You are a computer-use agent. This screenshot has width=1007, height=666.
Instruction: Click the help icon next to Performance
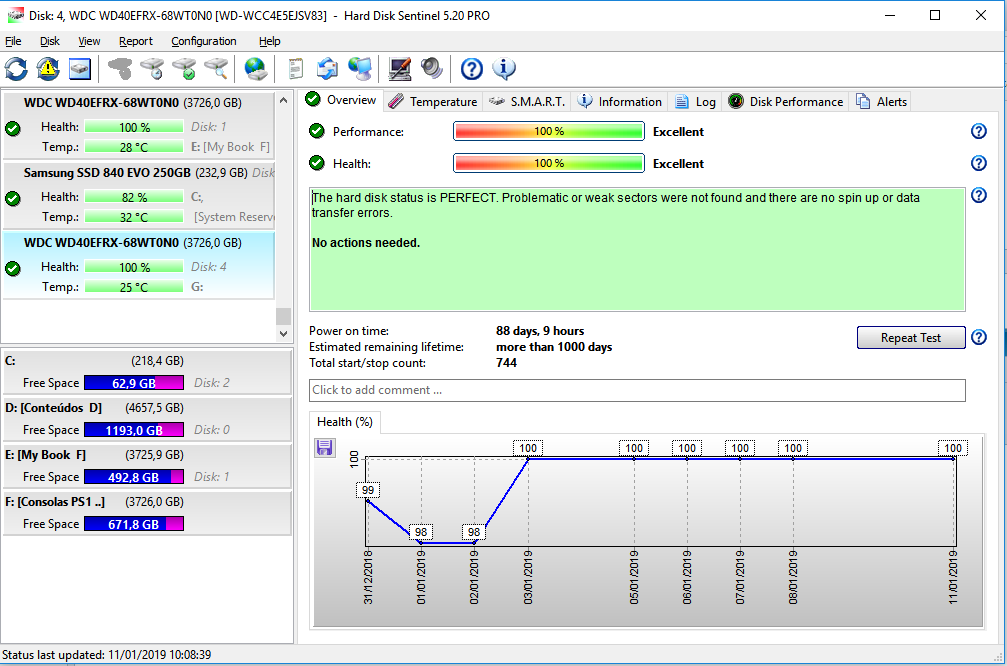point(979,131)
